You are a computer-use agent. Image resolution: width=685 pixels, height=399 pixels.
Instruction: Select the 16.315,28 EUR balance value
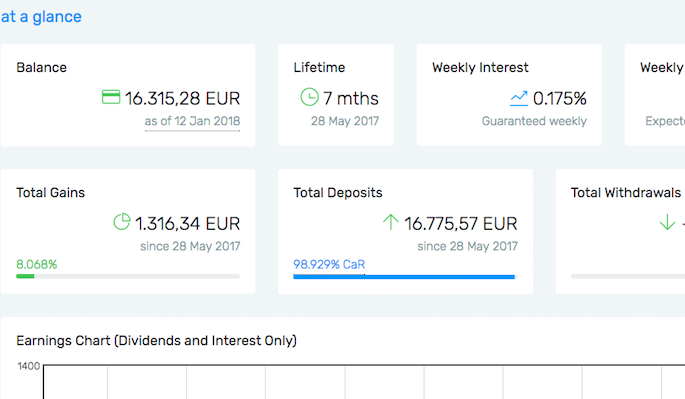(182, 98)
